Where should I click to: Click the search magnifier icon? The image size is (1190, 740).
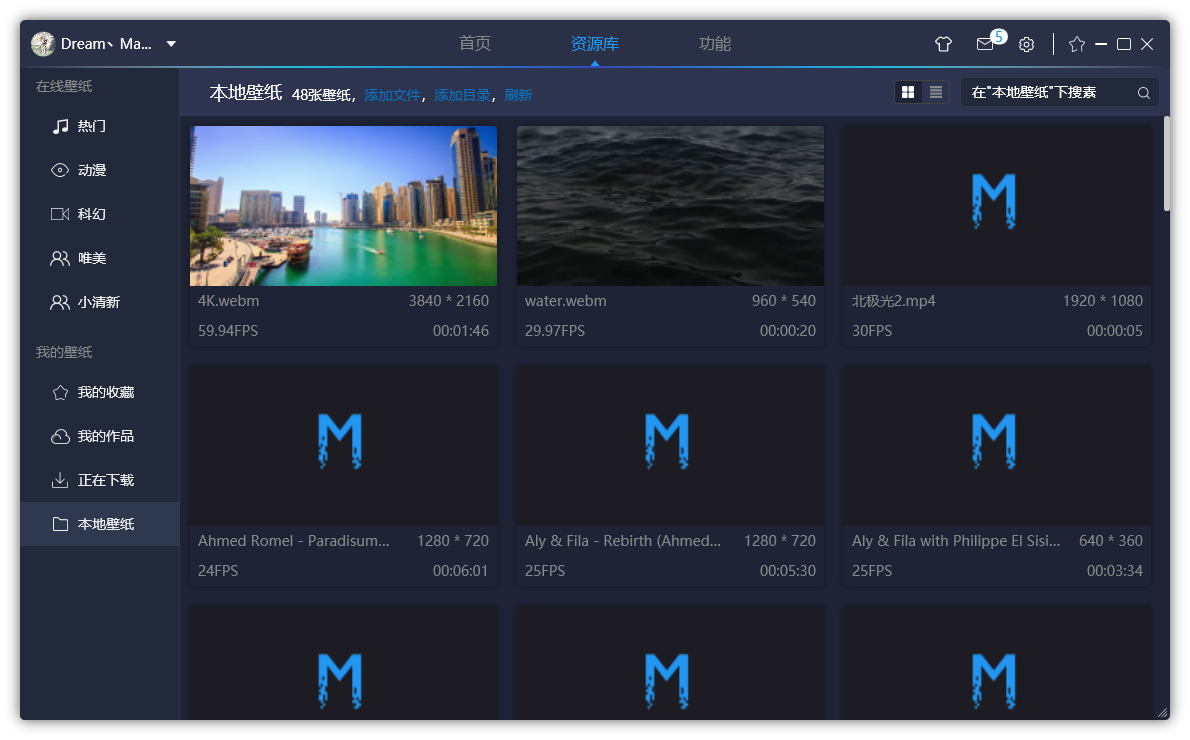(x=1143, y=93)
